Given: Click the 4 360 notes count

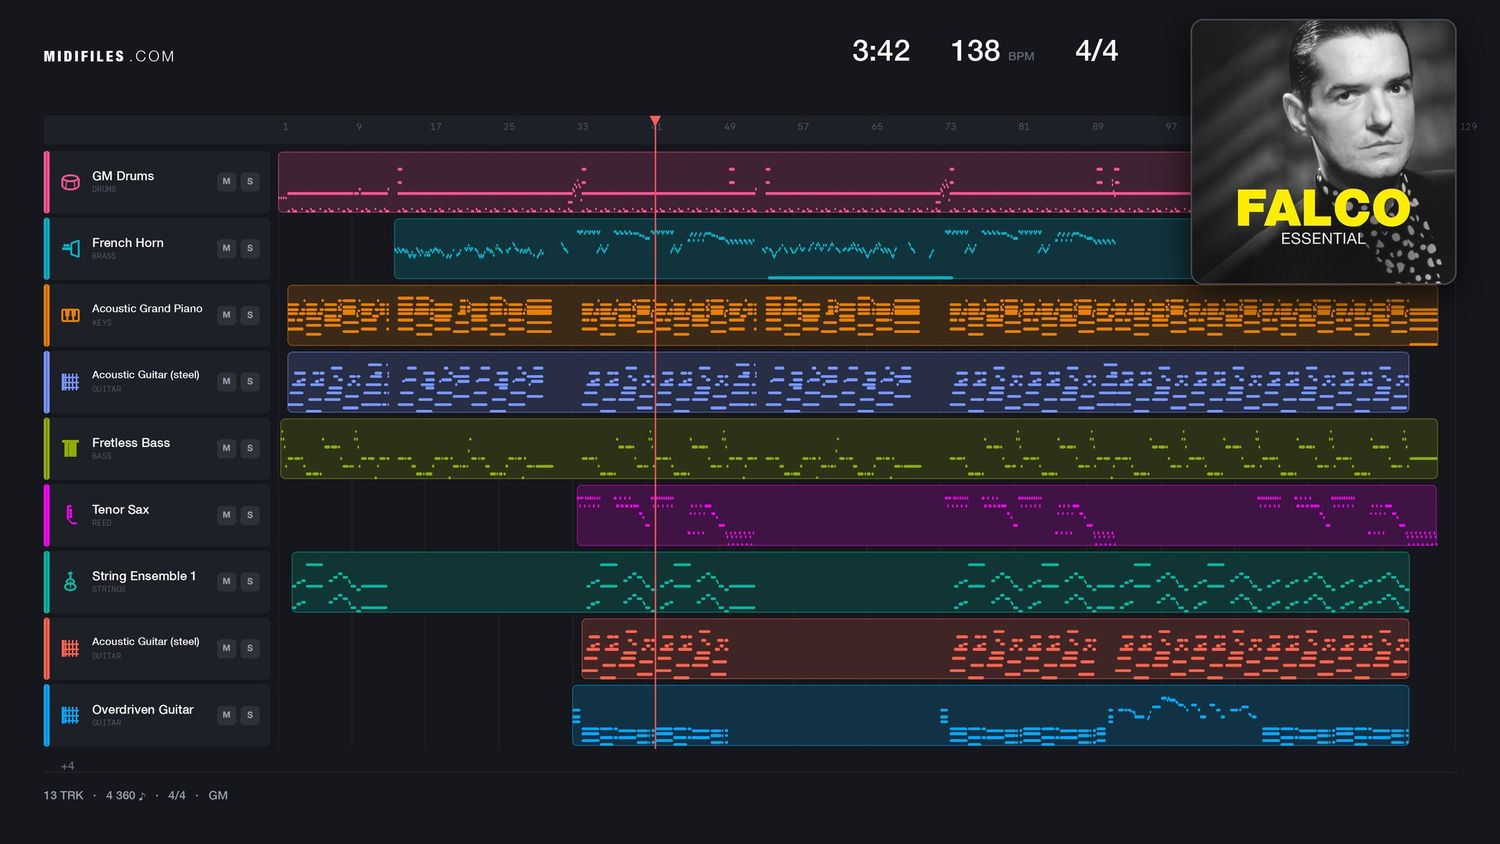Looking at the screenshot, I should [125, 796].
